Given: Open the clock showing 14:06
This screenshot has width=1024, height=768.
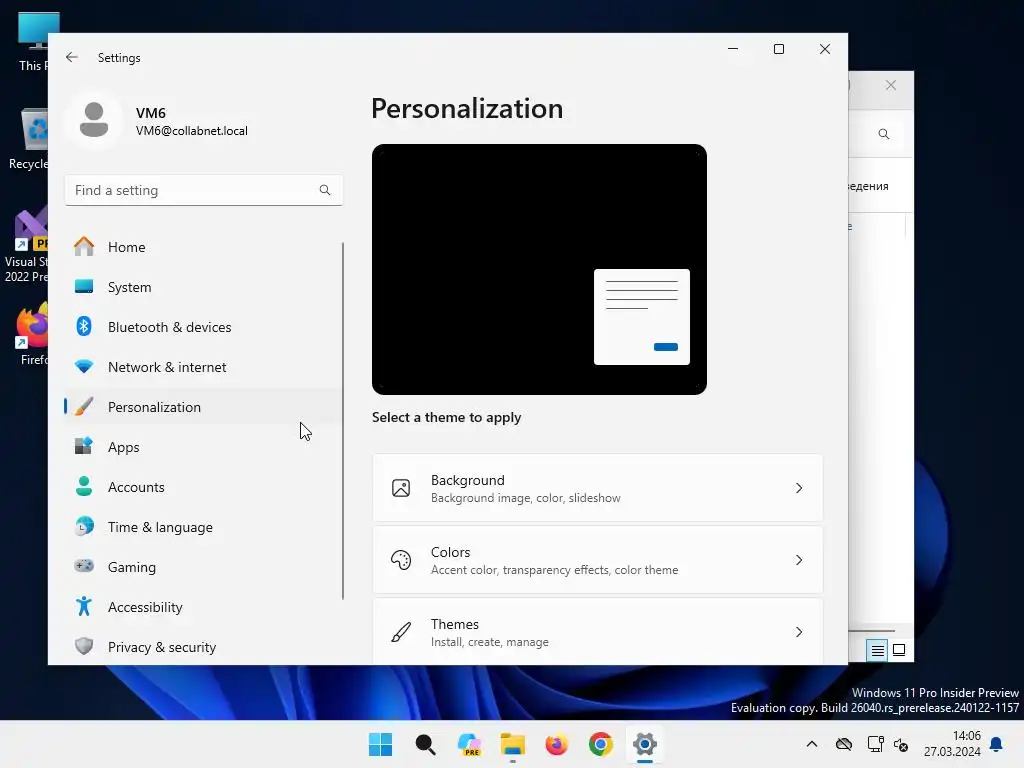Looking at the screenshot, I should [952, 744].
